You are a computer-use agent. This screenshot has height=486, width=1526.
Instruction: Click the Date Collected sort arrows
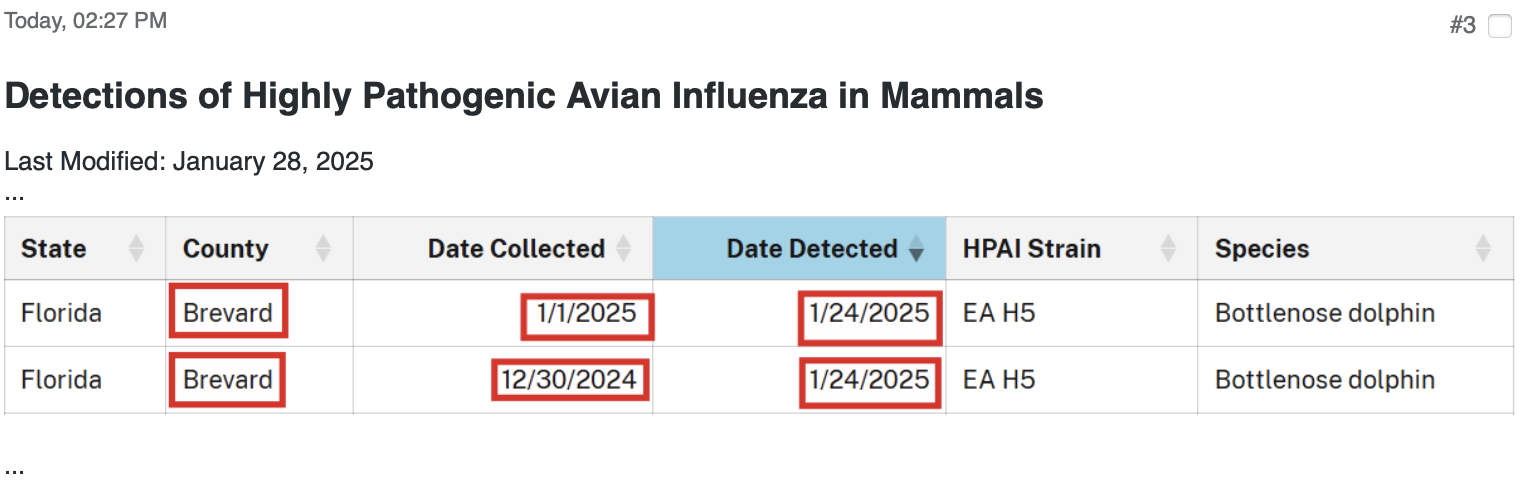pos(624,248)
